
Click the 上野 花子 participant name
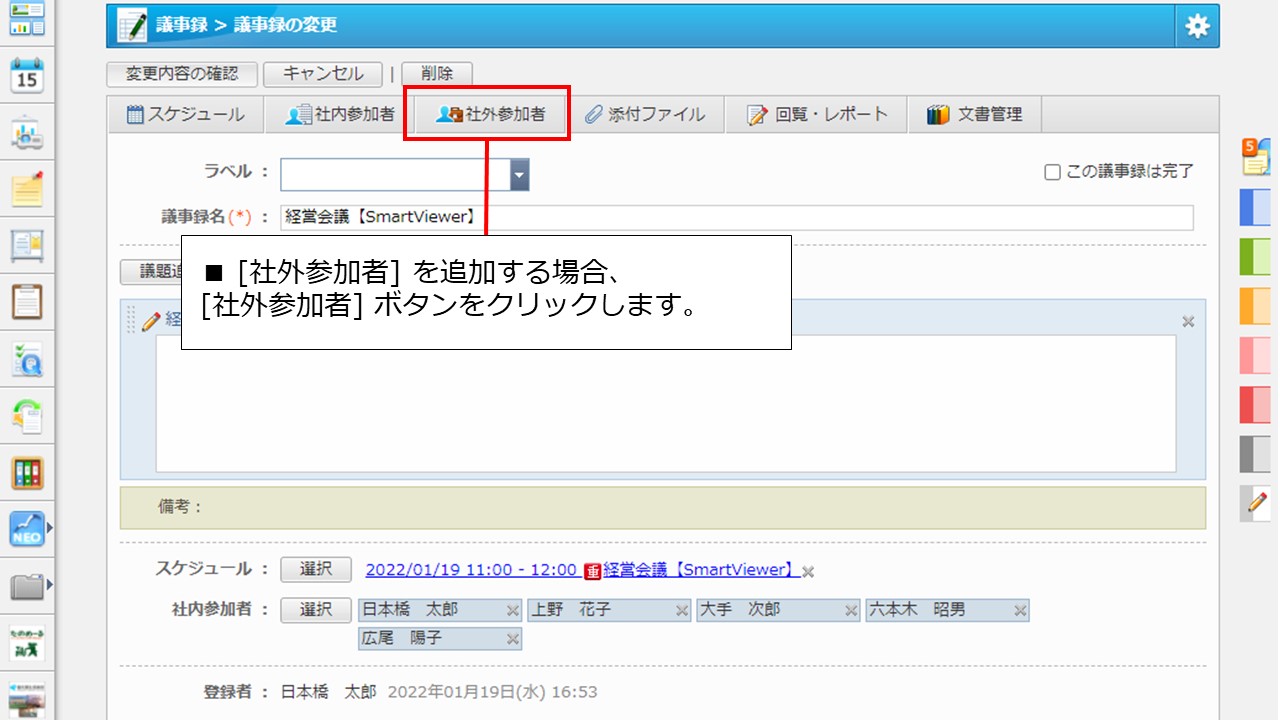click(570, 609)
